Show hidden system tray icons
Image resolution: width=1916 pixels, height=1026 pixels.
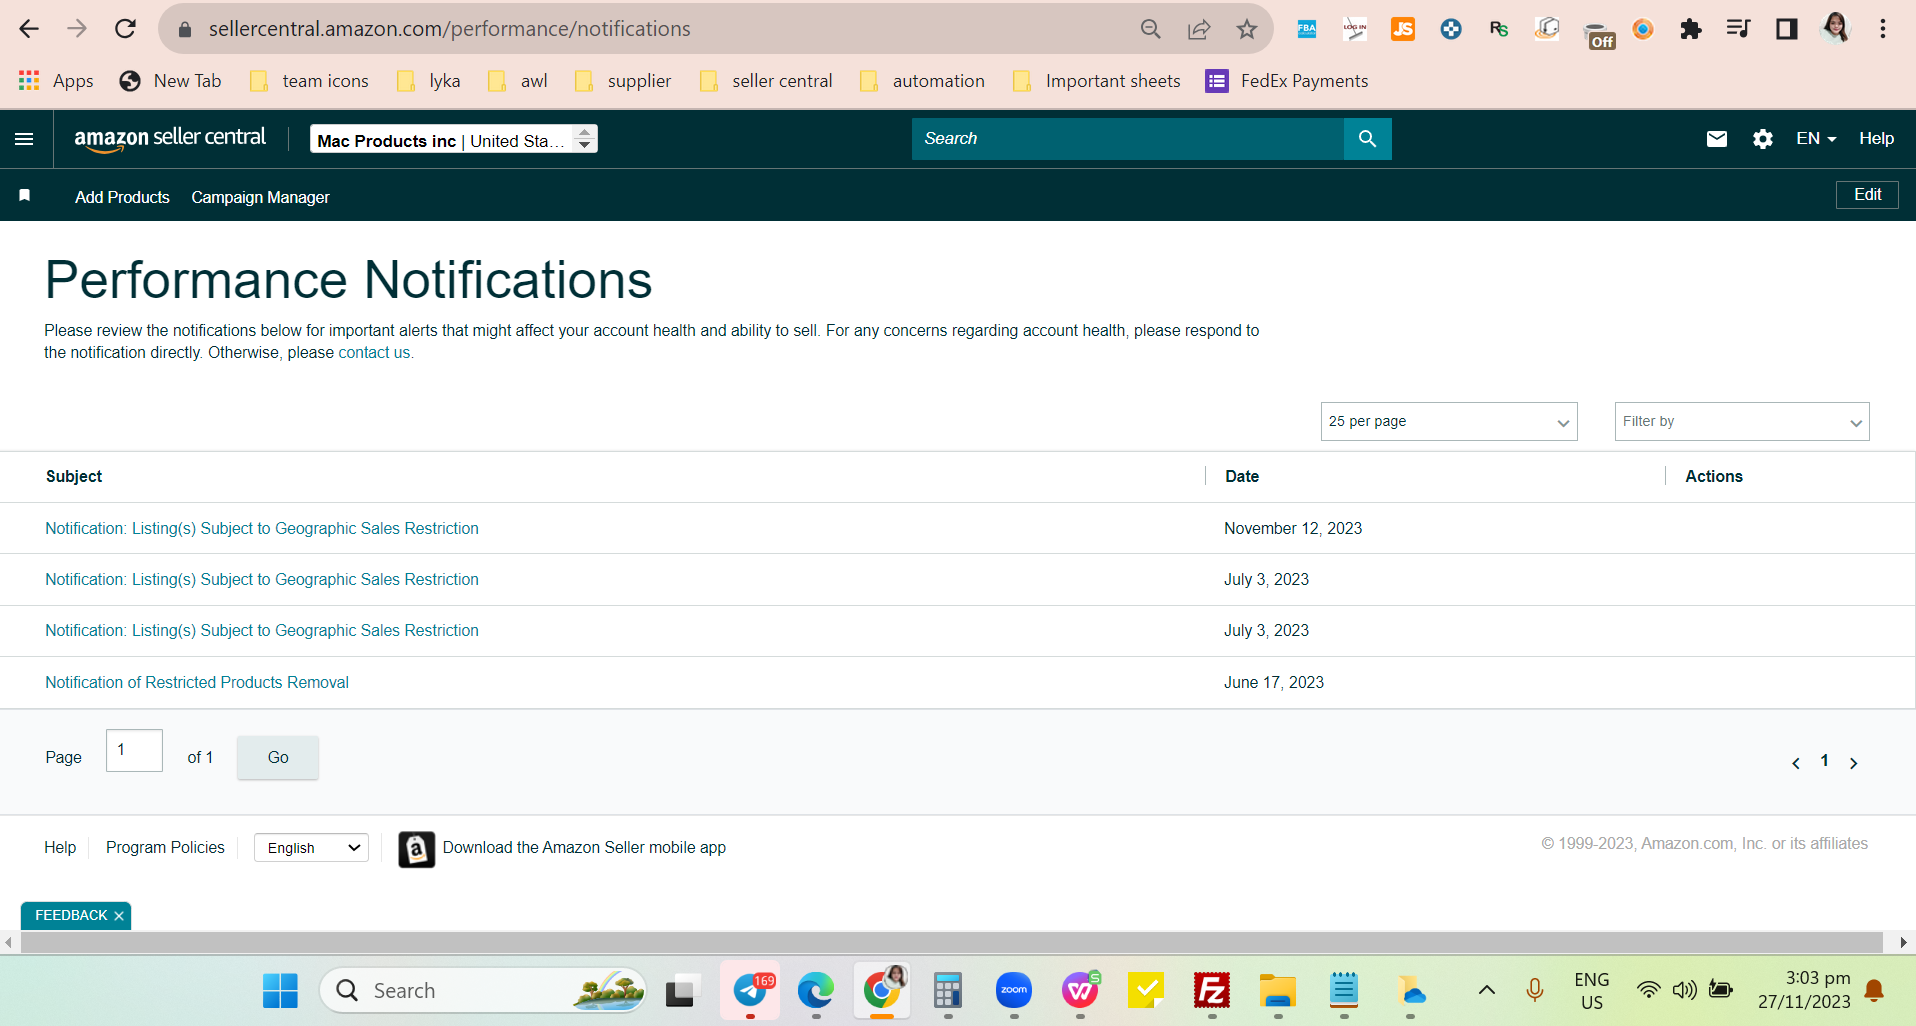coord(1487,990)
